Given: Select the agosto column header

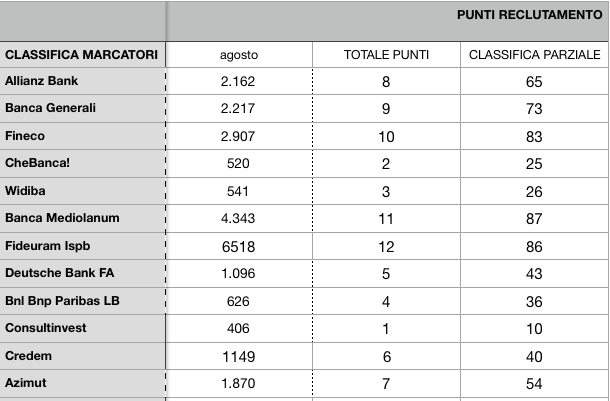Looking at the screenshot, I should (x=239, y=54).
